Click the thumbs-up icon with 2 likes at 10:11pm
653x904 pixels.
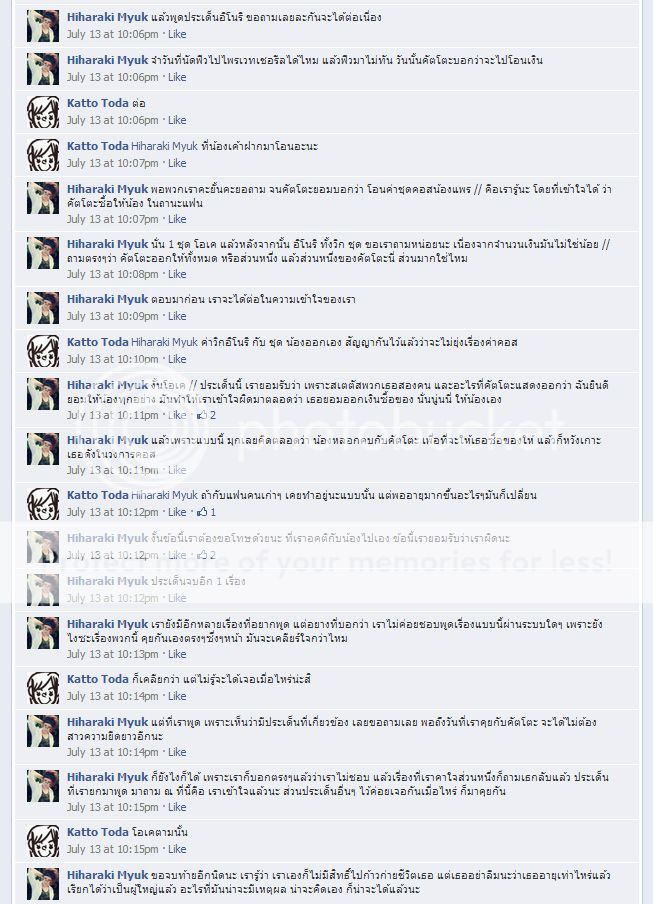[202, 415]
